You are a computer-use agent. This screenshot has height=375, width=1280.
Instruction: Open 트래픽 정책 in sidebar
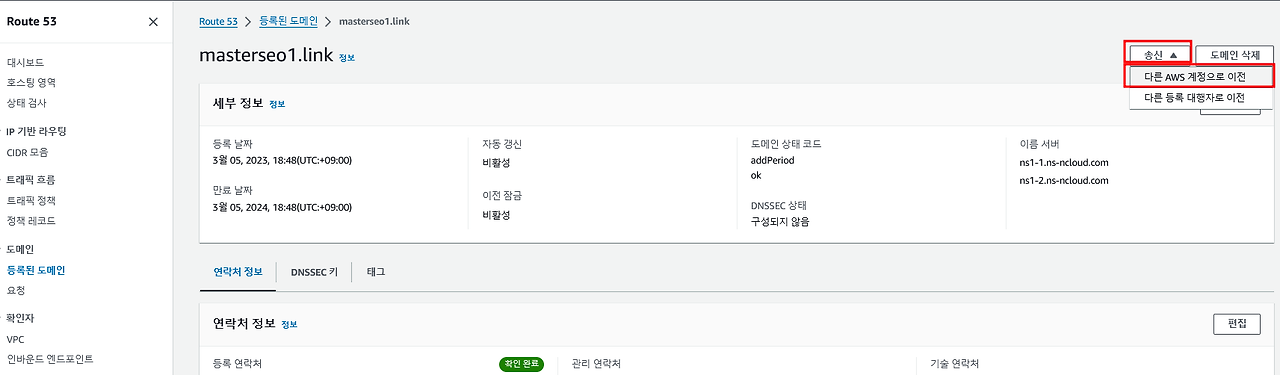(x=31, y=200)
